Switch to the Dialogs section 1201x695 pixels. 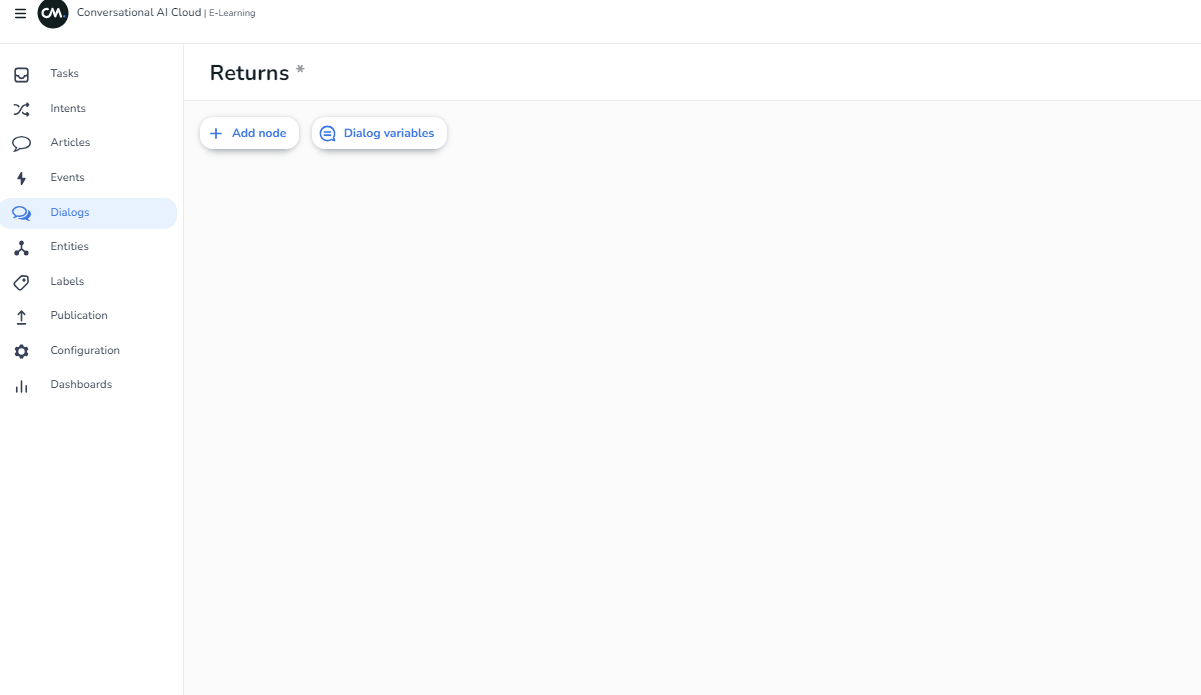tap(69, 213)
